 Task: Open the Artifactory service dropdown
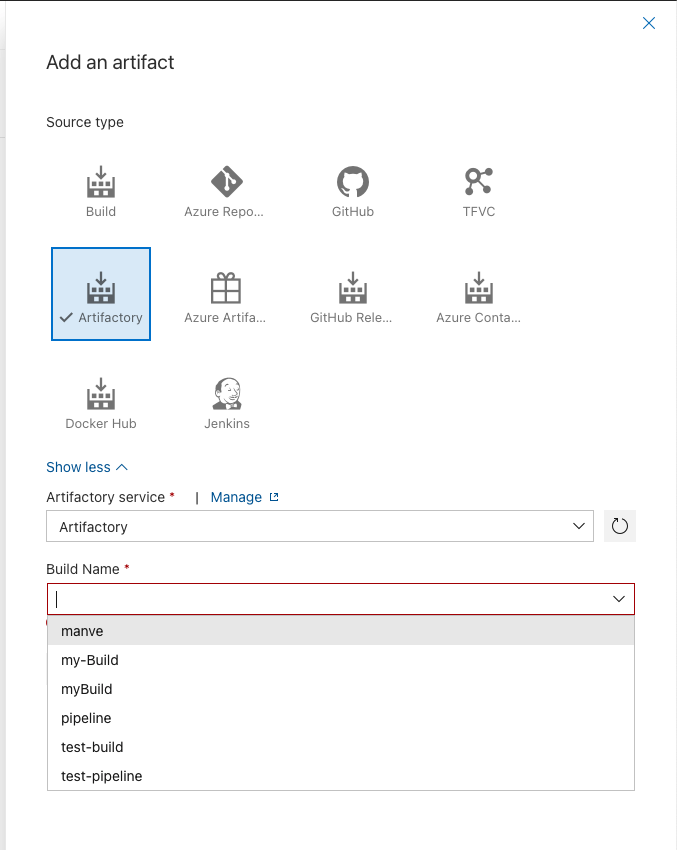click(320, 526)
